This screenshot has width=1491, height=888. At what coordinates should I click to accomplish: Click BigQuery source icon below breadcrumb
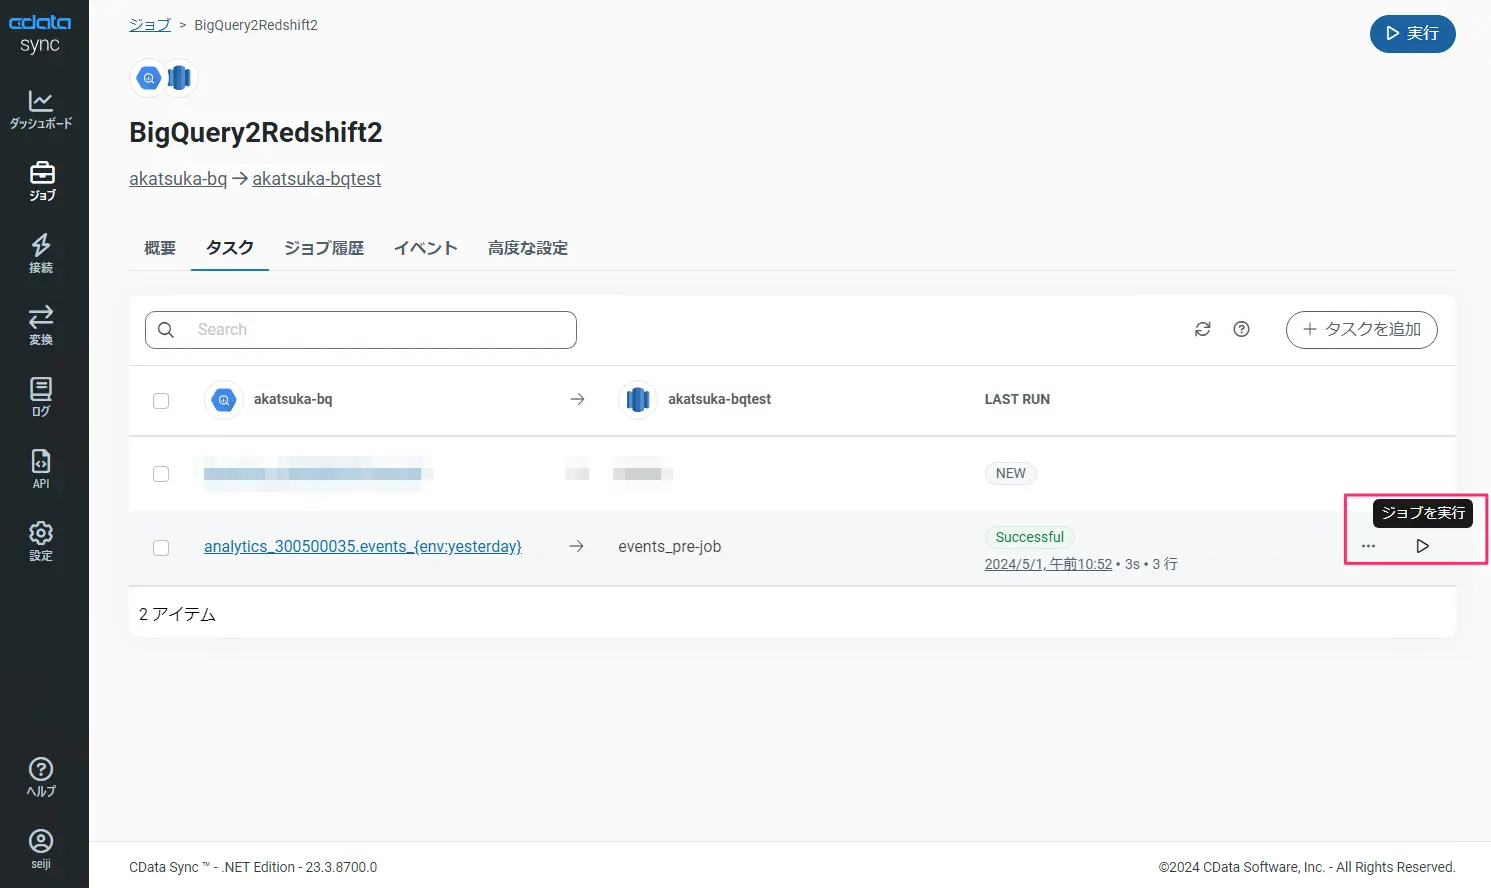[149, 78]
